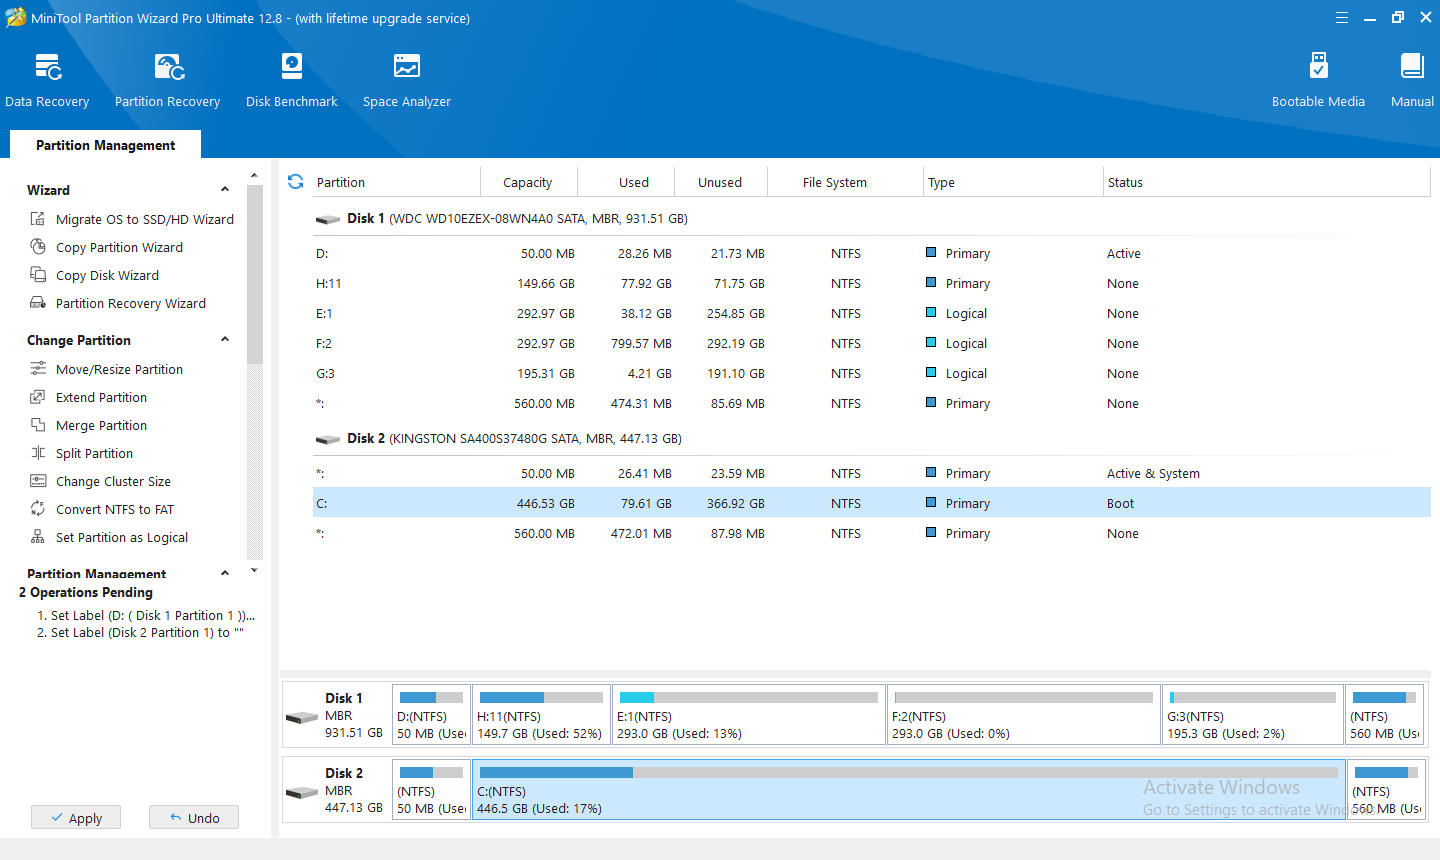
Task: Click Partition Recovery Wizard icon
Action: (38, 303)
